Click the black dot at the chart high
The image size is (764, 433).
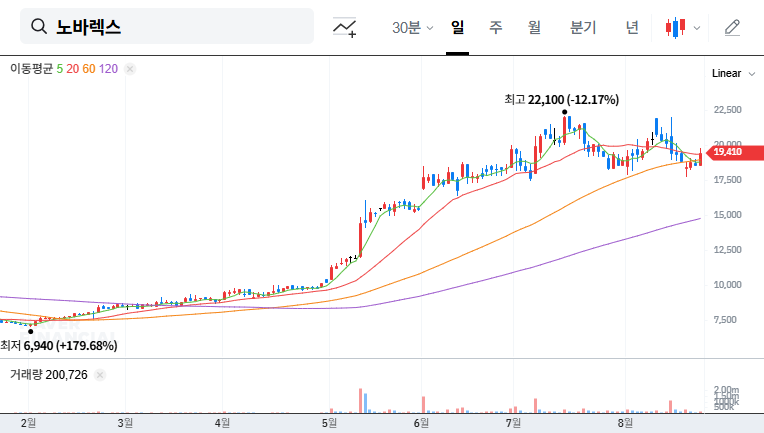coord(564,112)
